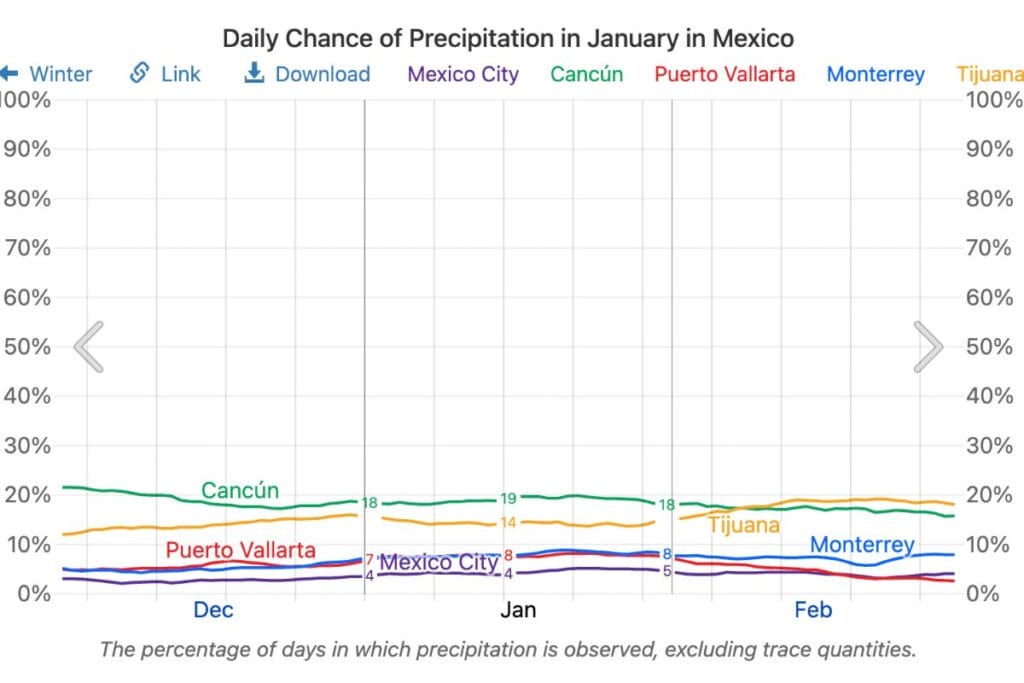Select the Jan month label

point(518,610)
